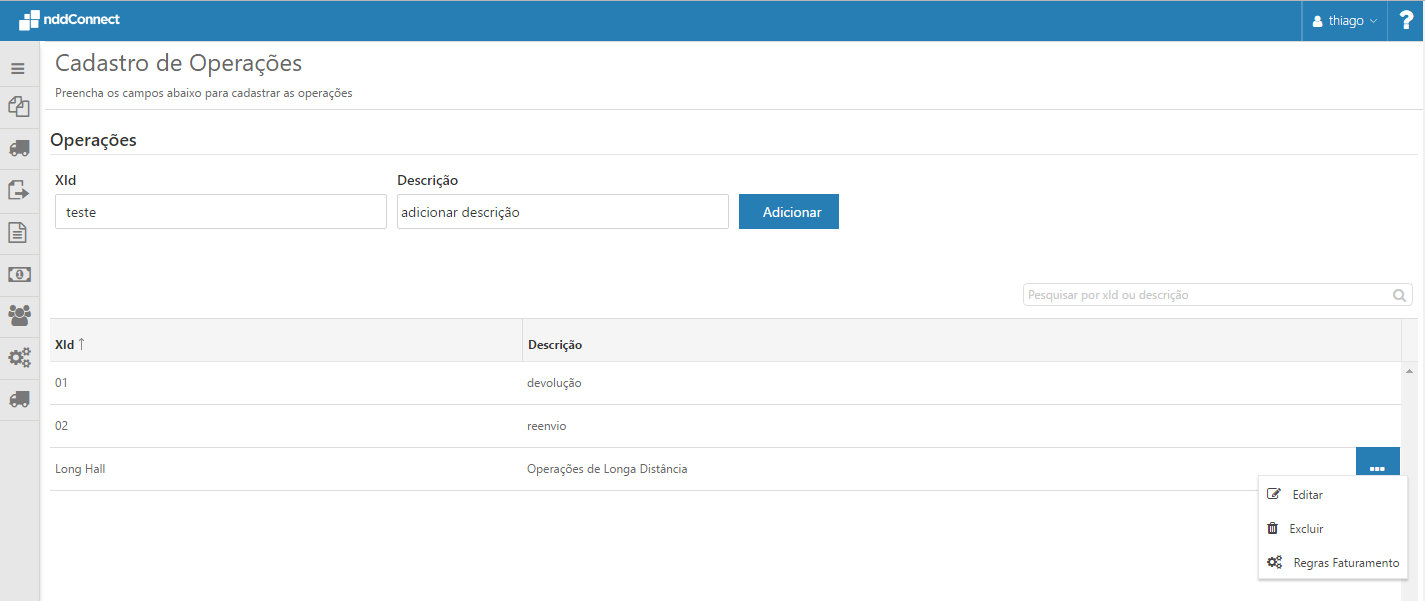The height and width of the screenshot is (601, 1425).
Task: Click the Descrição input field
Action: tap(562, 212)
